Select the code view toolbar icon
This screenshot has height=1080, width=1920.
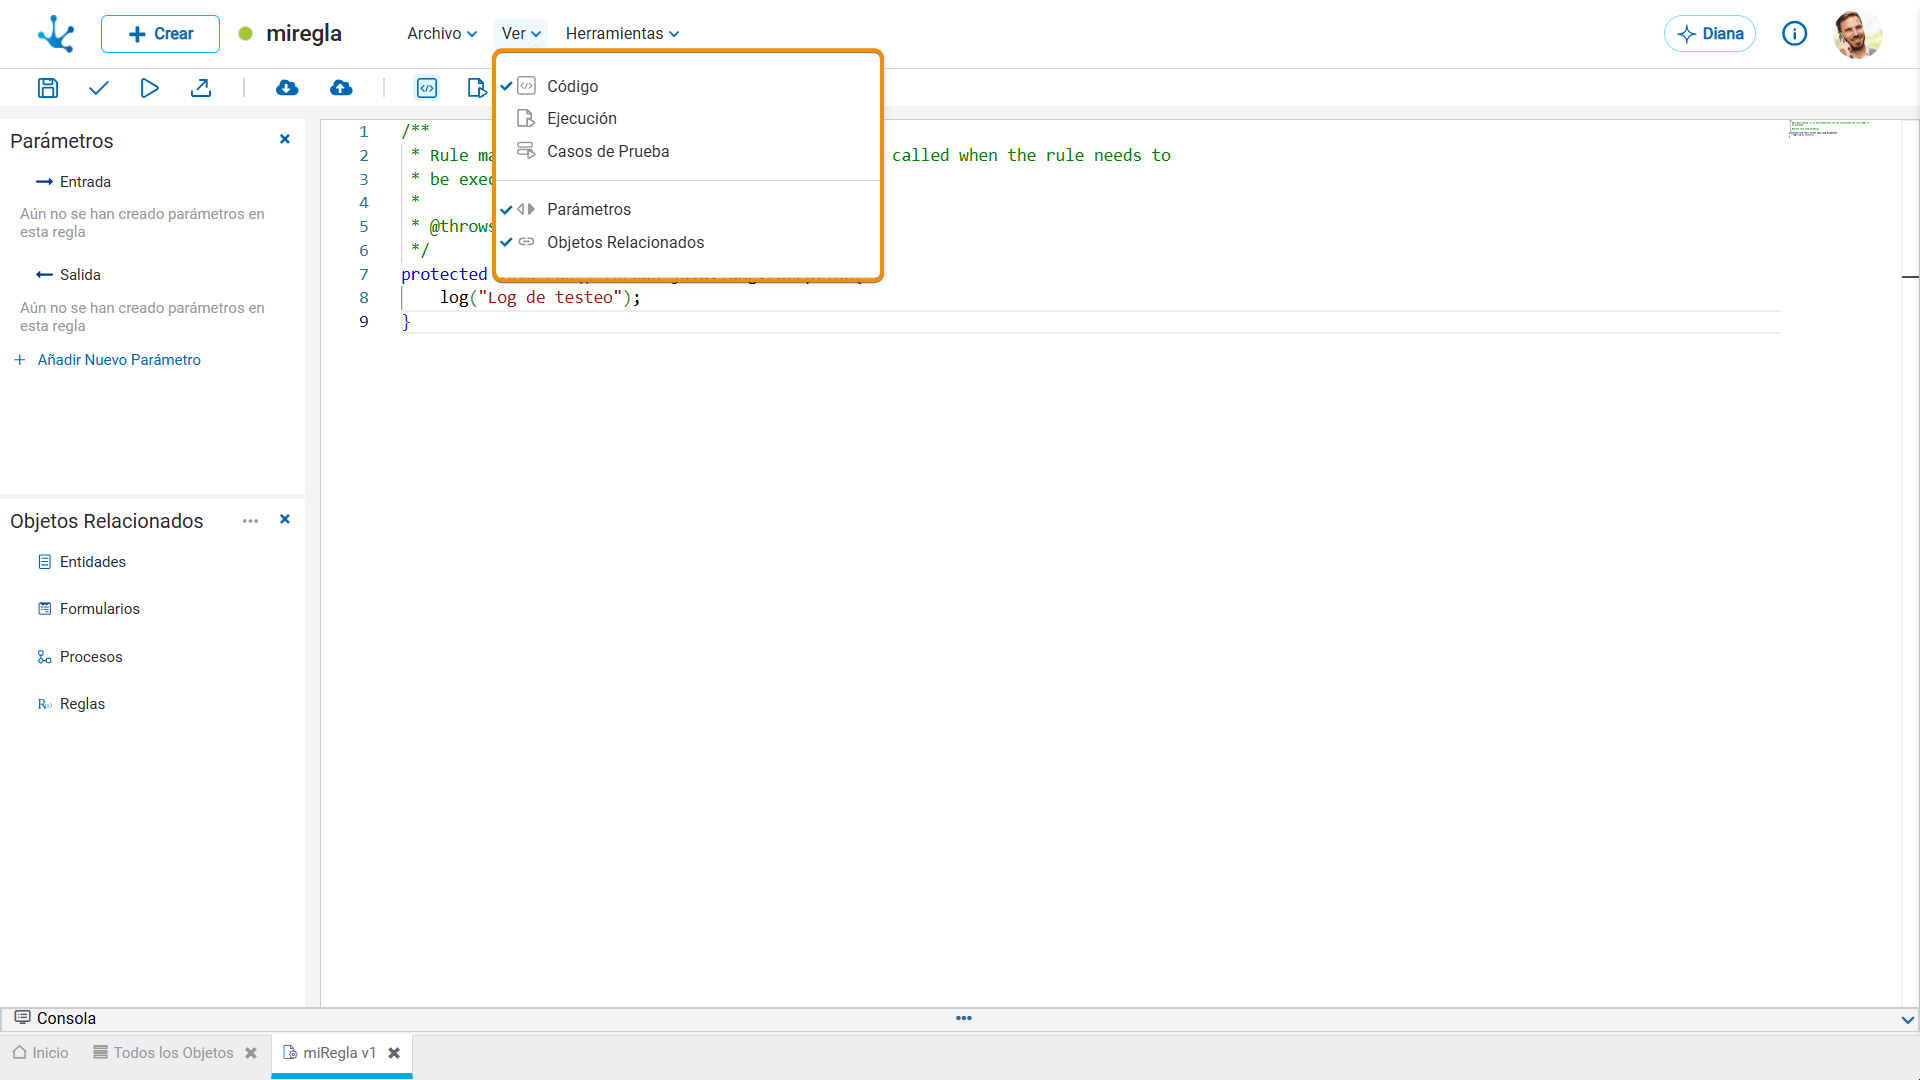point(427,88)
